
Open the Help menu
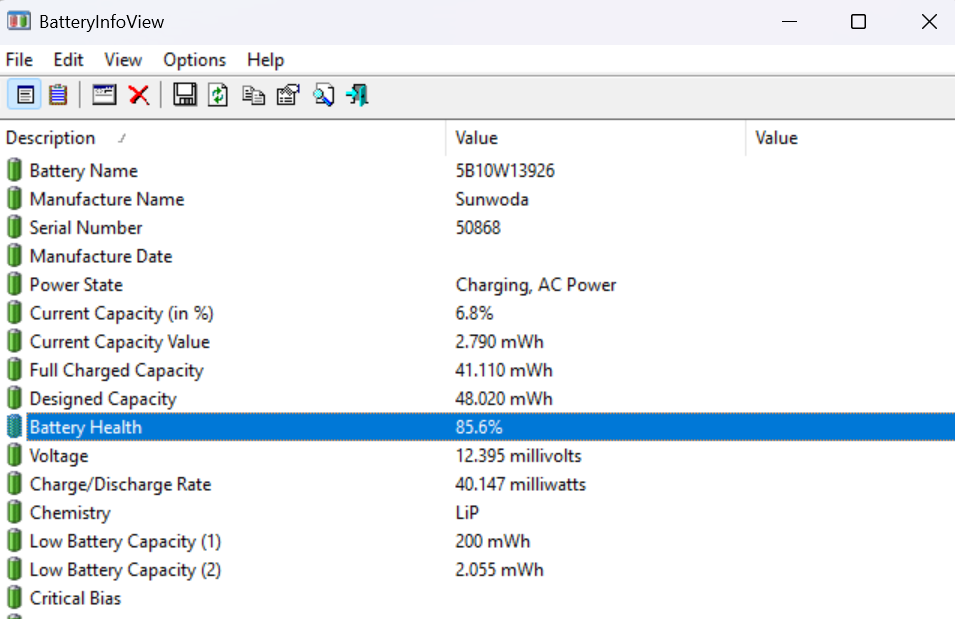pos(266,60)
